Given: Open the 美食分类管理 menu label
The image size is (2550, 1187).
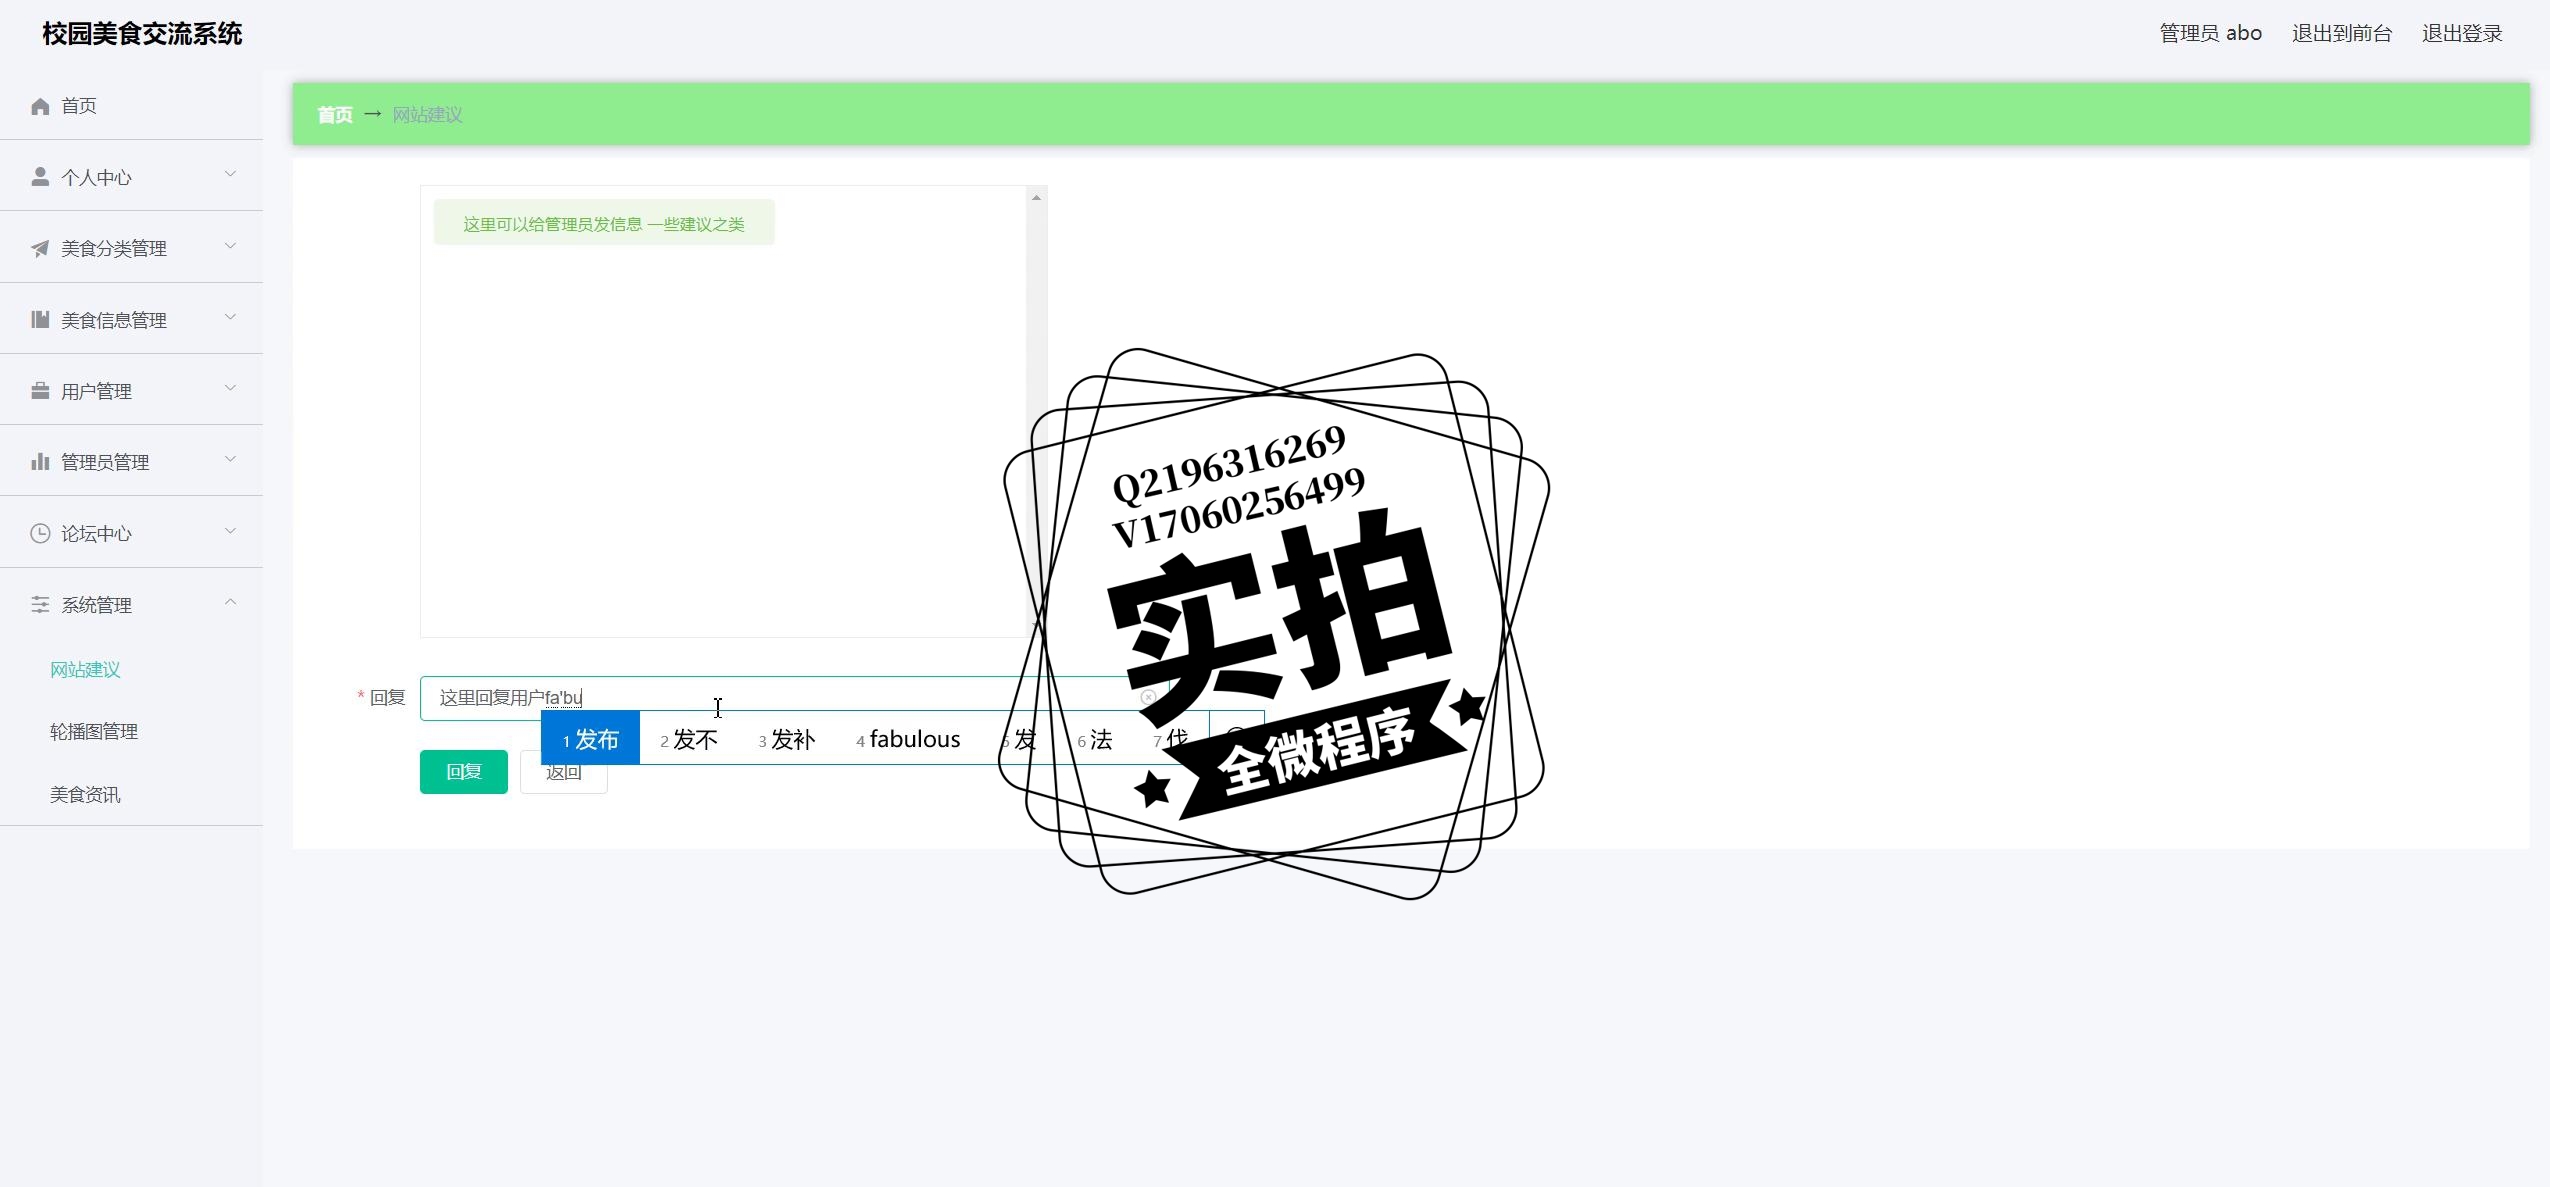Looking at the screenshot, I should (114, 249).
